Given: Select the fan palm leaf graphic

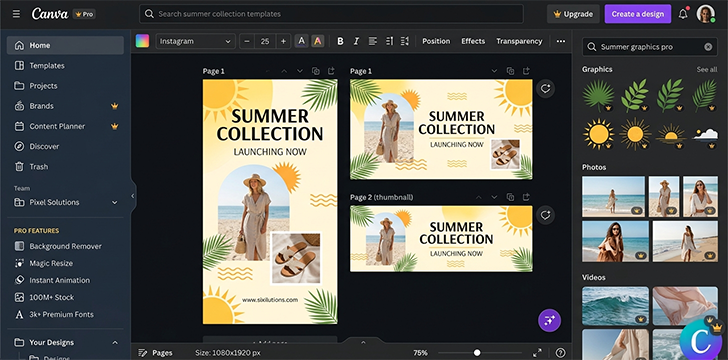Looking at the screenshot, I should pos(598,95).
